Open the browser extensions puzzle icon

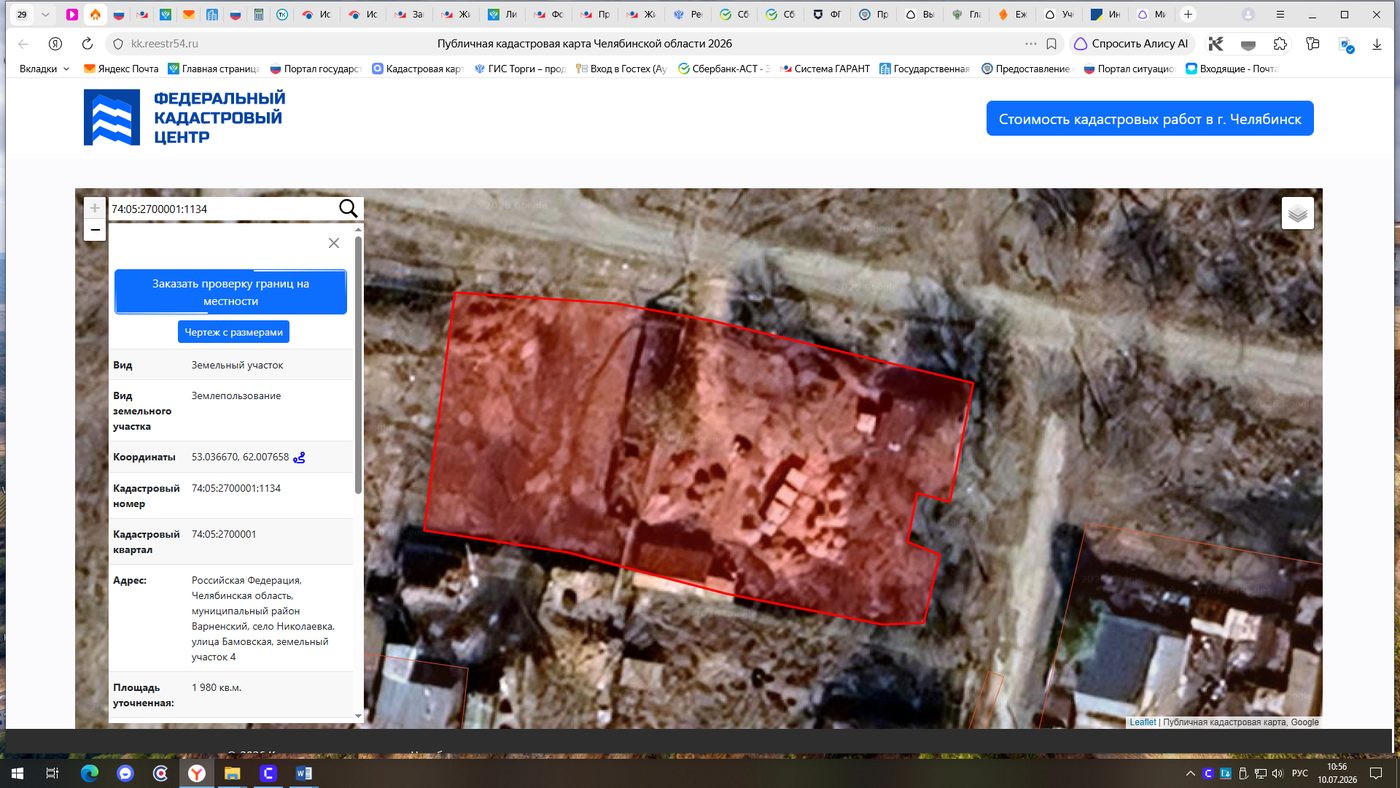click(x=1280, y=44)
